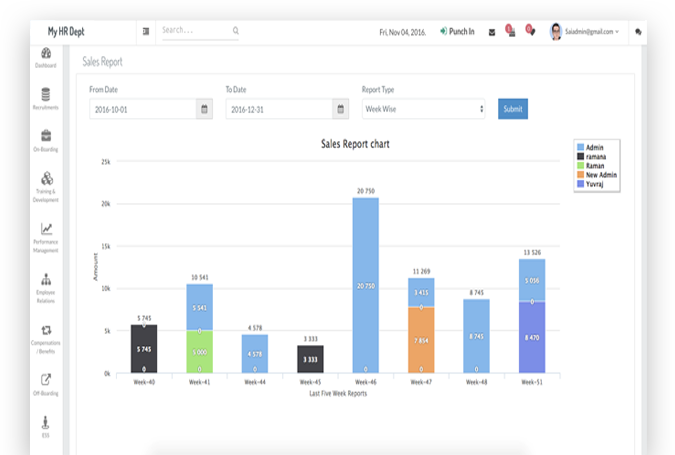Open the mail envelope icon
Viewport: 675px width, 455px height.
point(492,32)
